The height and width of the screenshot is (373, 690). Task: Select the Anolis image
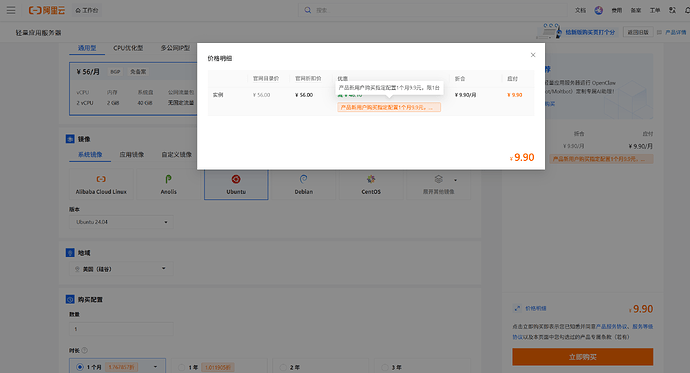(169, 184)
